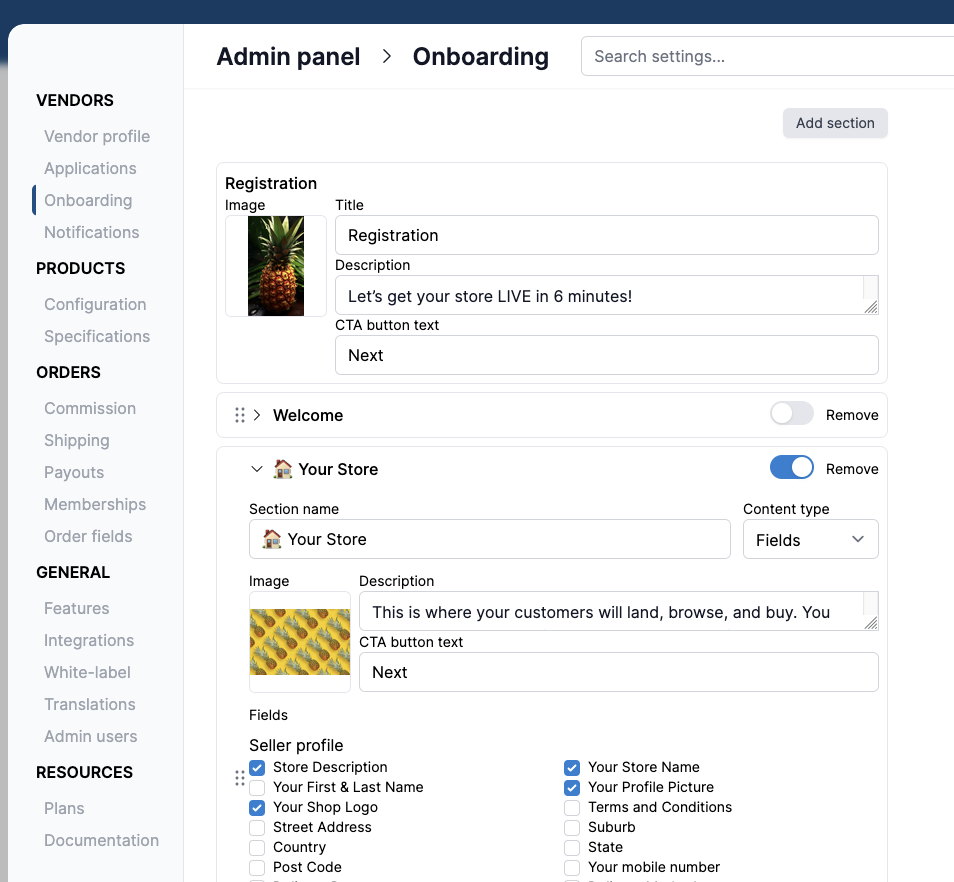Viewport: 954px width, 882px height.
Task: Open Admin users in sidebar
Action: [91, 737]
